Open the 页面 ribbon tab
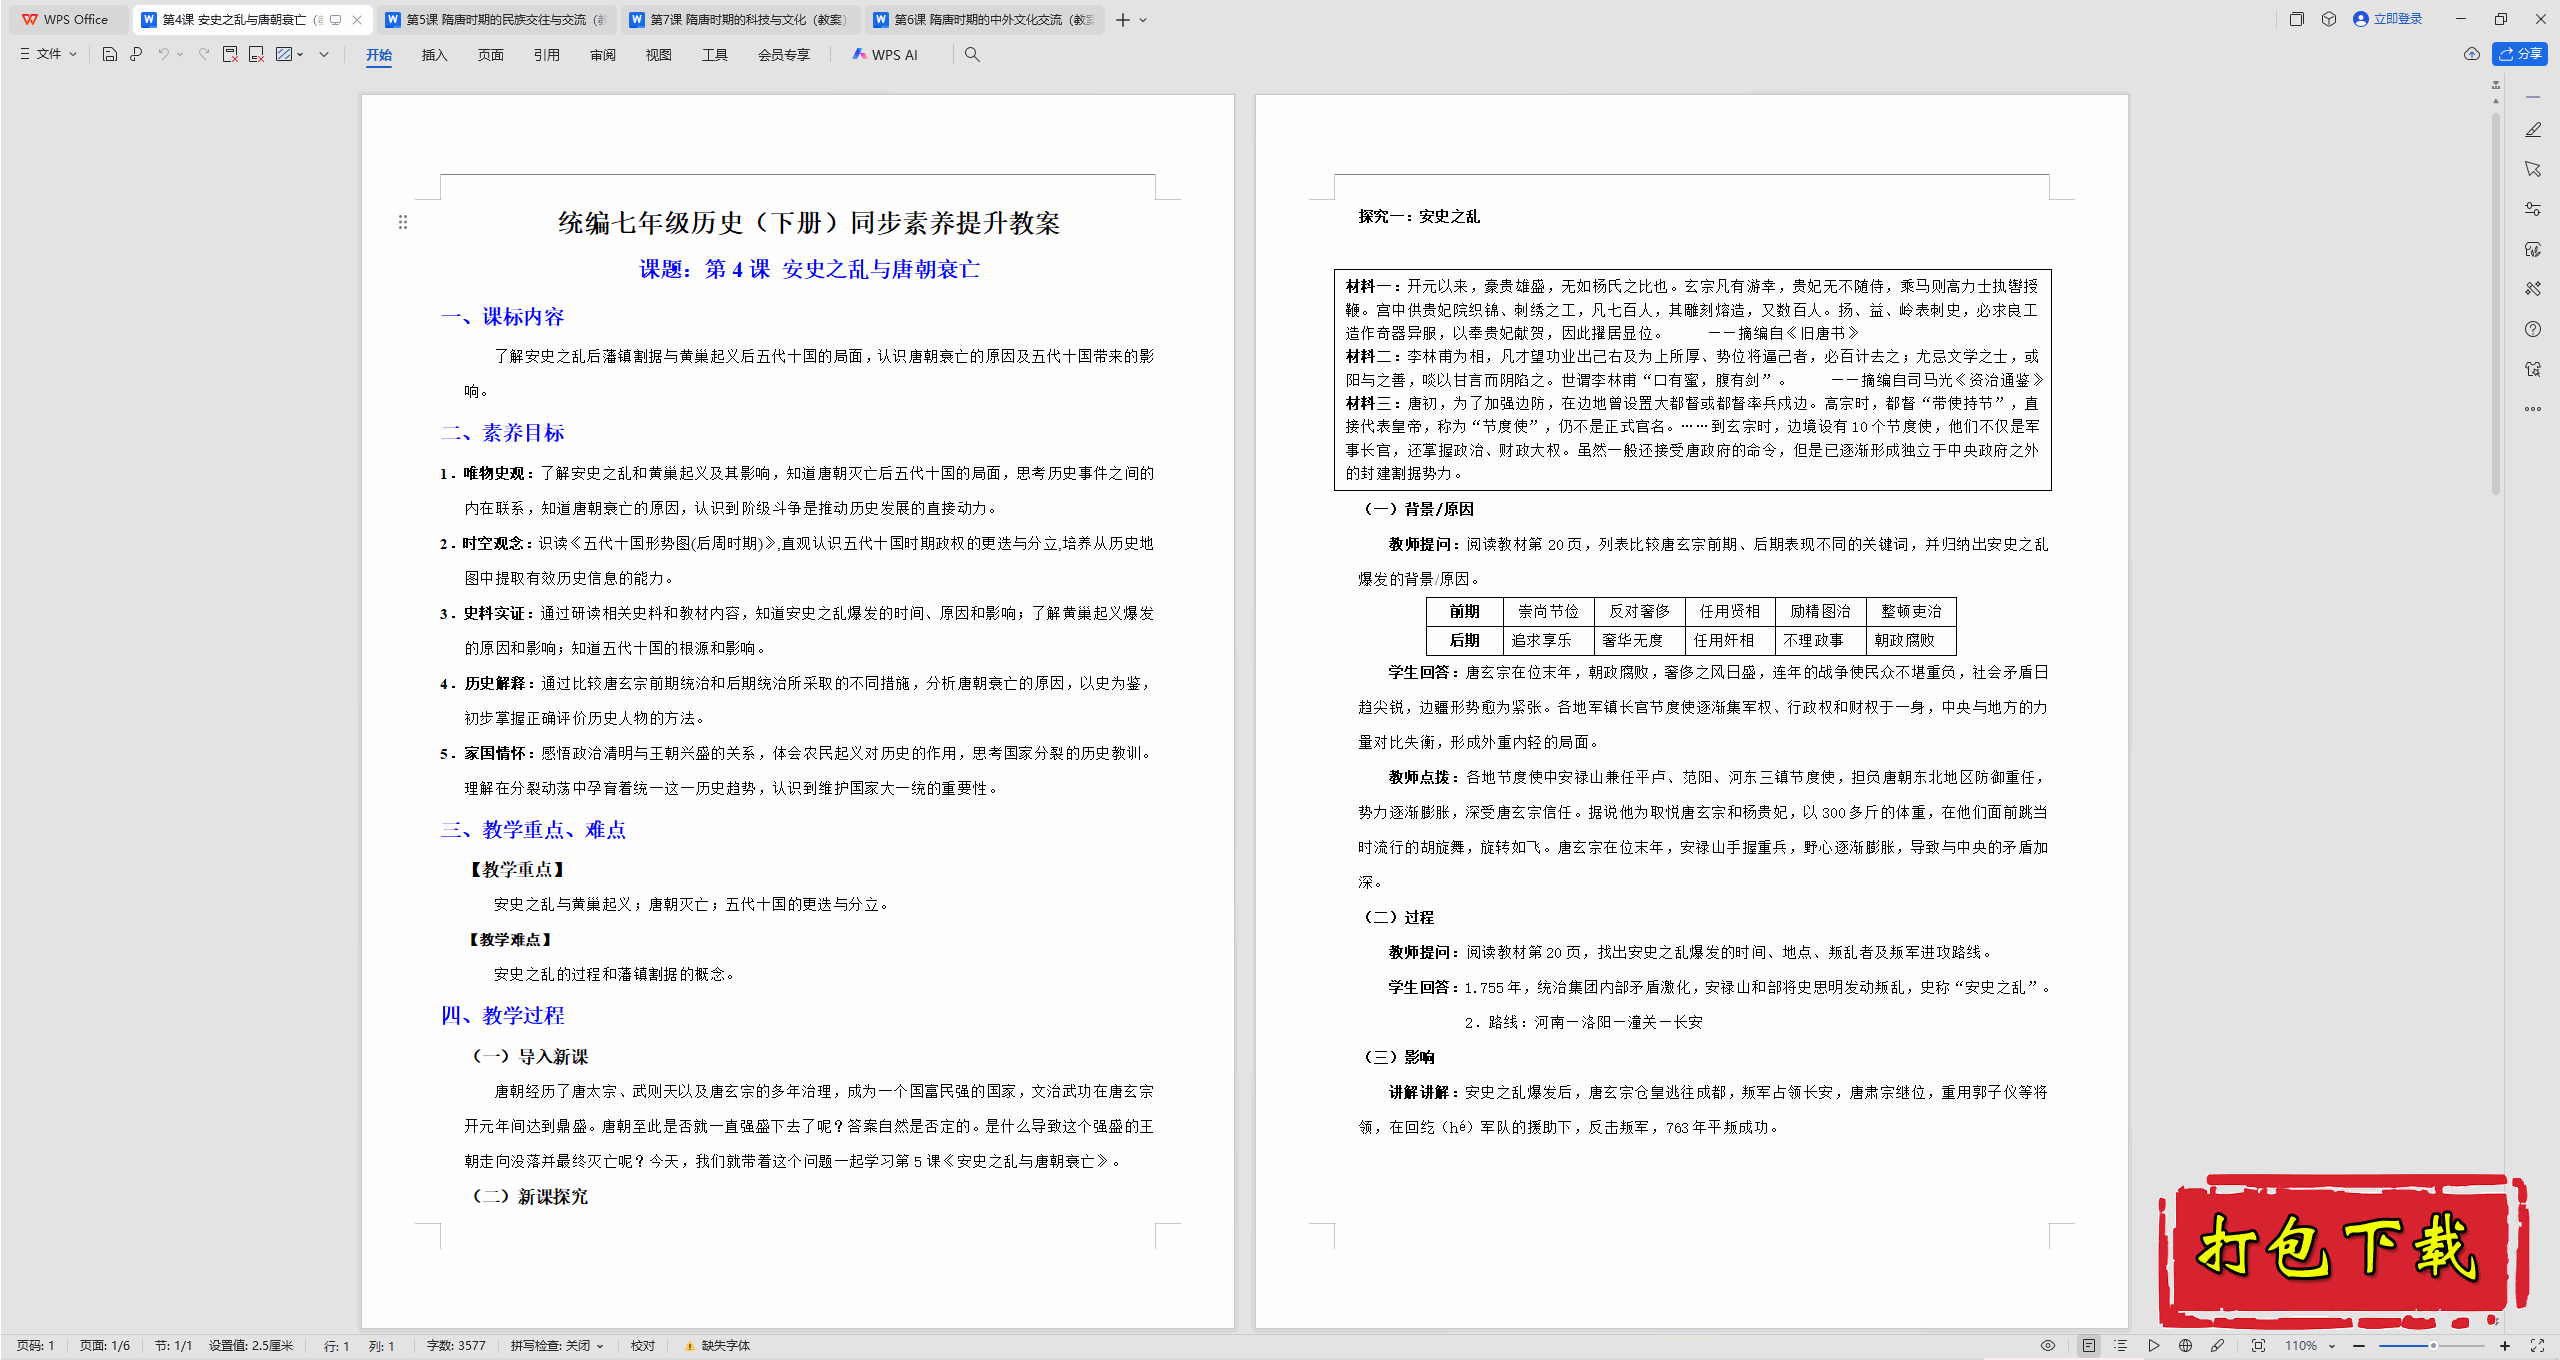The width and height of the screenshot is (2560, 1360). (491, 55)
